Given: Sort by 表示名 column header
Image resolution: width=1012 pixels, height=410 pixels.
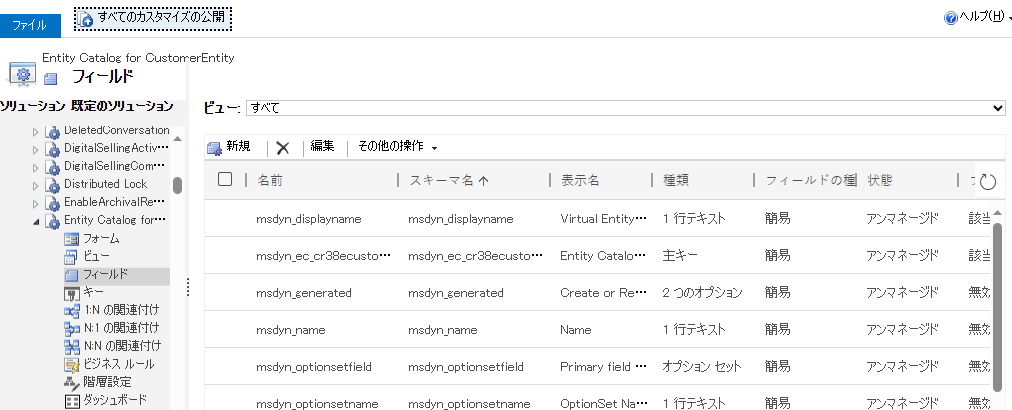Looking at the screenshot, I should point(580,181).
